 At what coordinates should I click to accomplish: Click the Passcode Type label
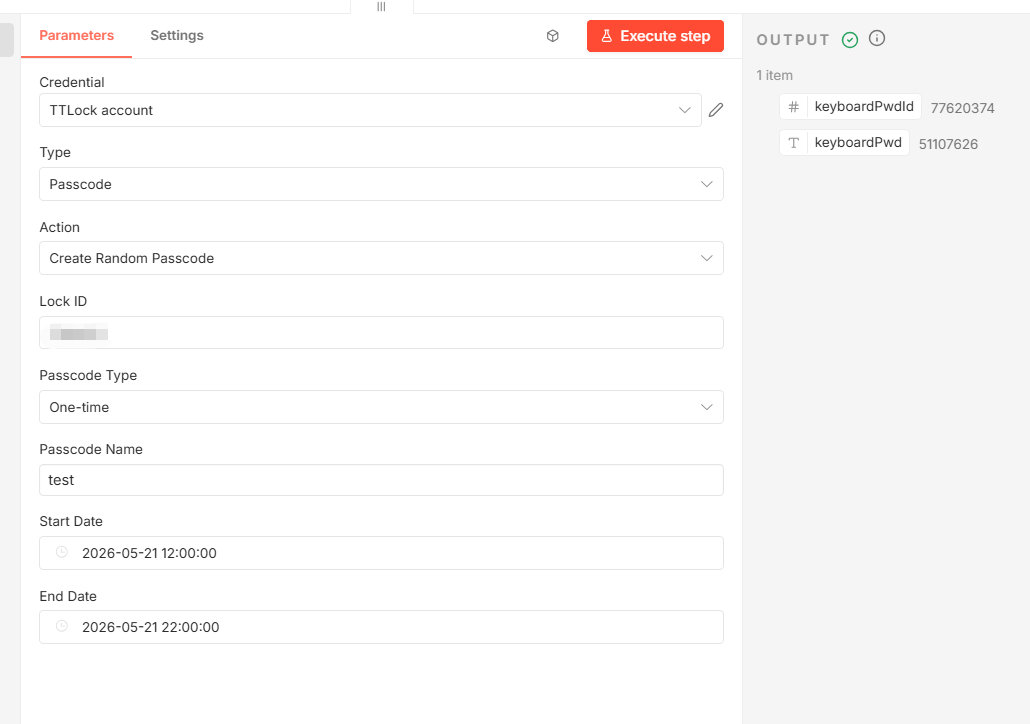(x=88, y=375)
